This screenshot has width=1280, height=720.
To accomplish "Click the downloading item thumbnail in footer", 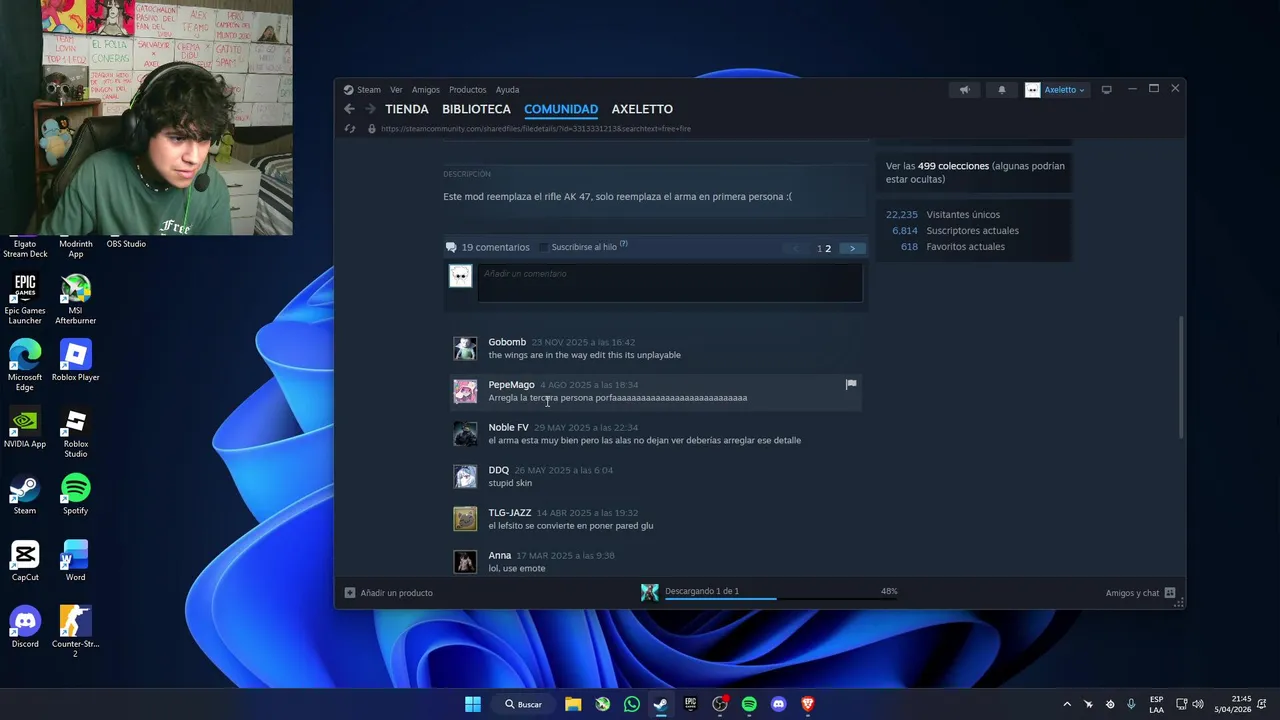I will click(x=650, y=593).
